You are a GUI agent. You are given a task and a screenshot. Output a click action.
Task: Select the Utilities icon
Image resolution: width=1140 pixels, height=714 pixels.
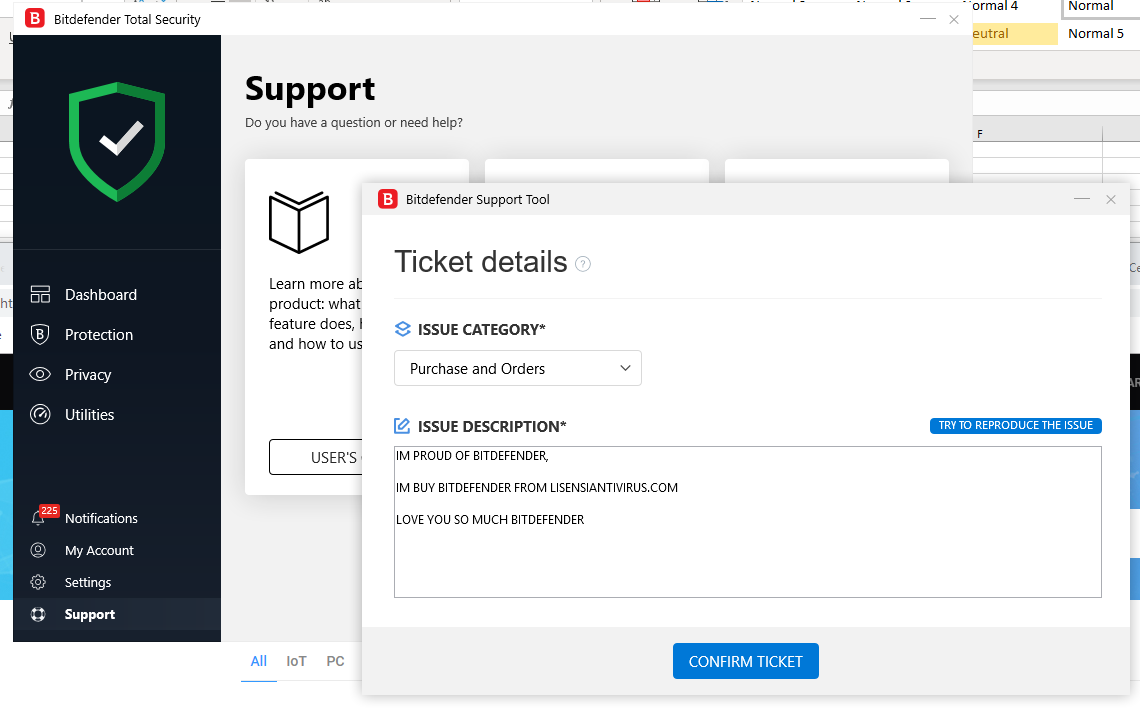pos(41,414)
